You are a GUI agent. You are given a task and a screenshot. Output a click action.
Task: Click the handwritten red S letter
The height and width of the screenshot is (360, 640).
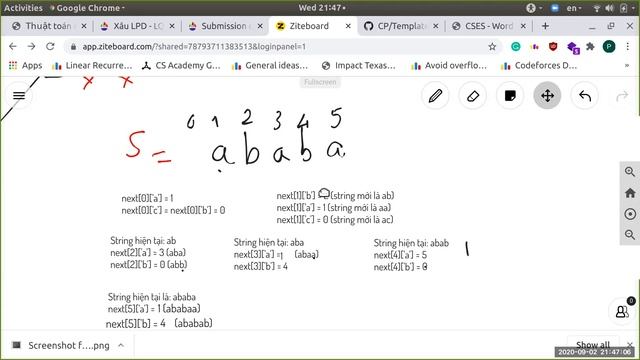click(135, 144)
